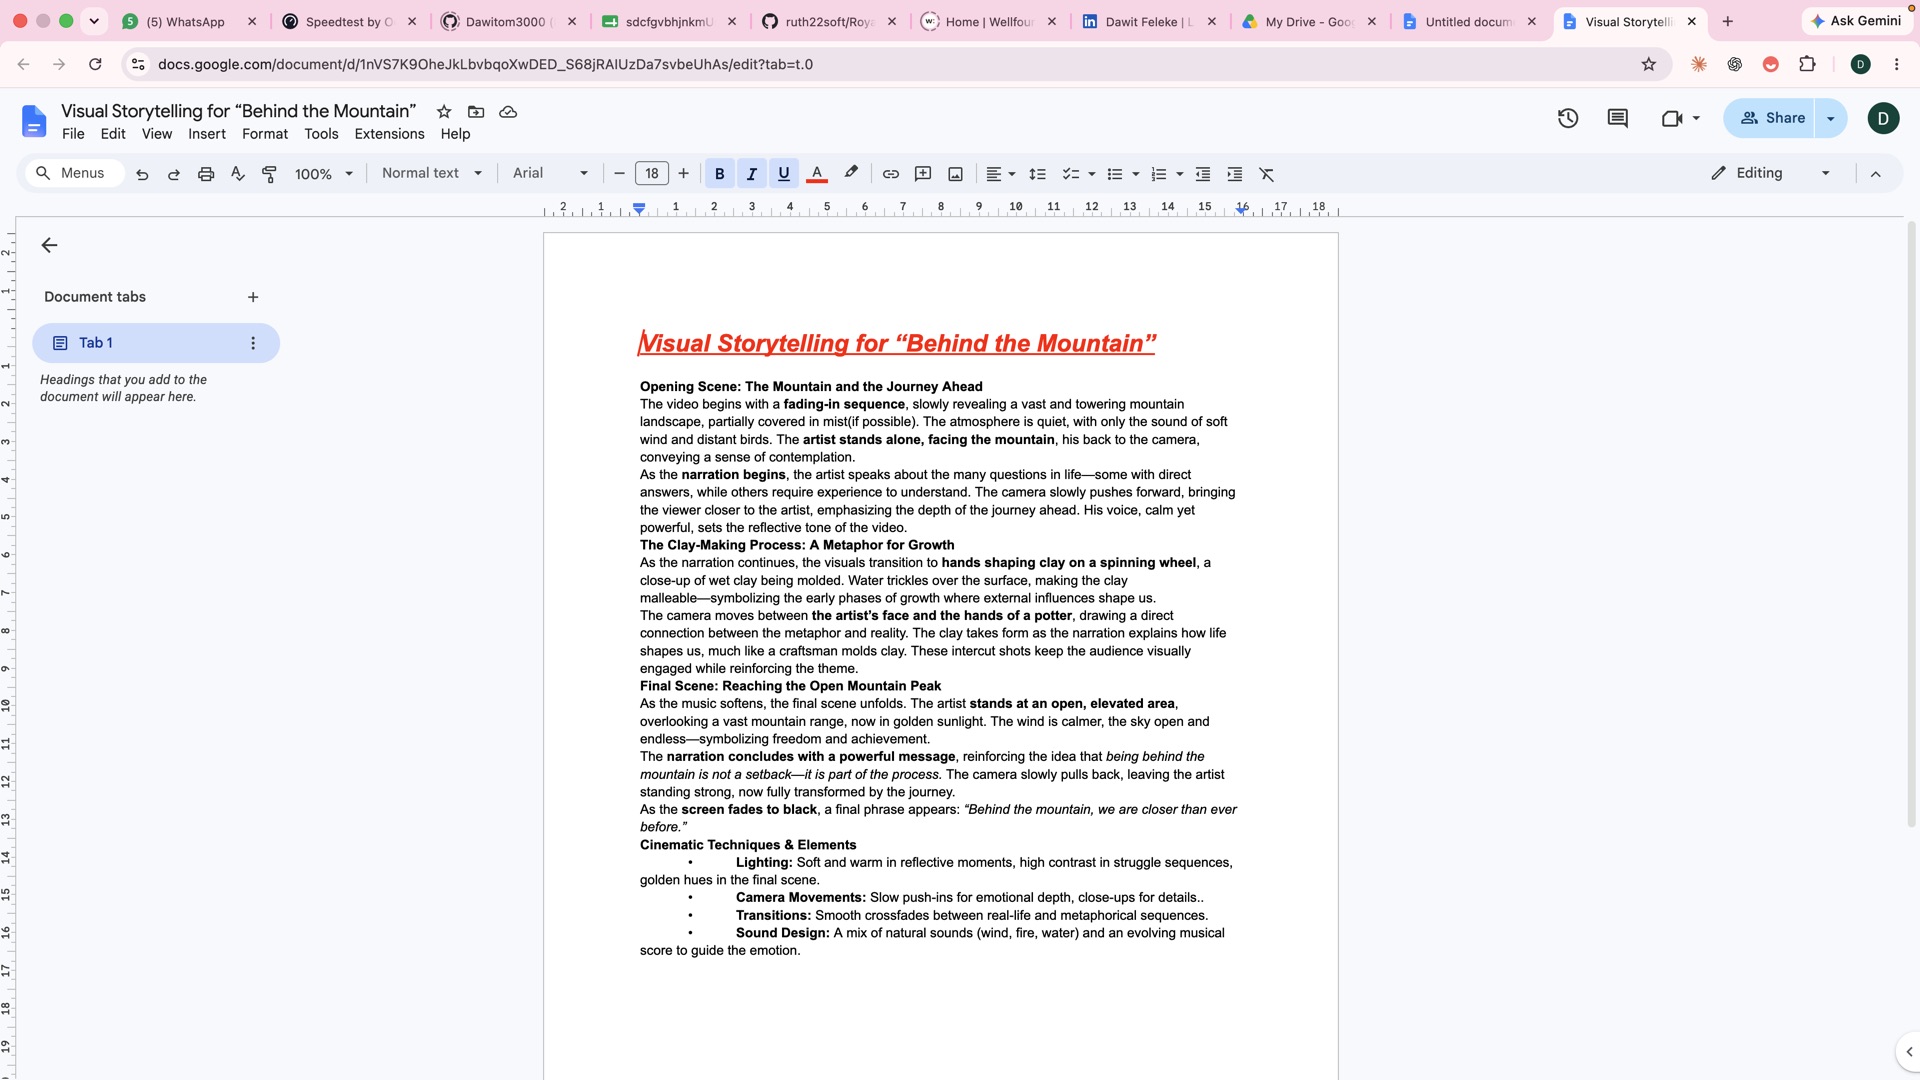Select Tab 1 in the sidebar

pos(156,343)
